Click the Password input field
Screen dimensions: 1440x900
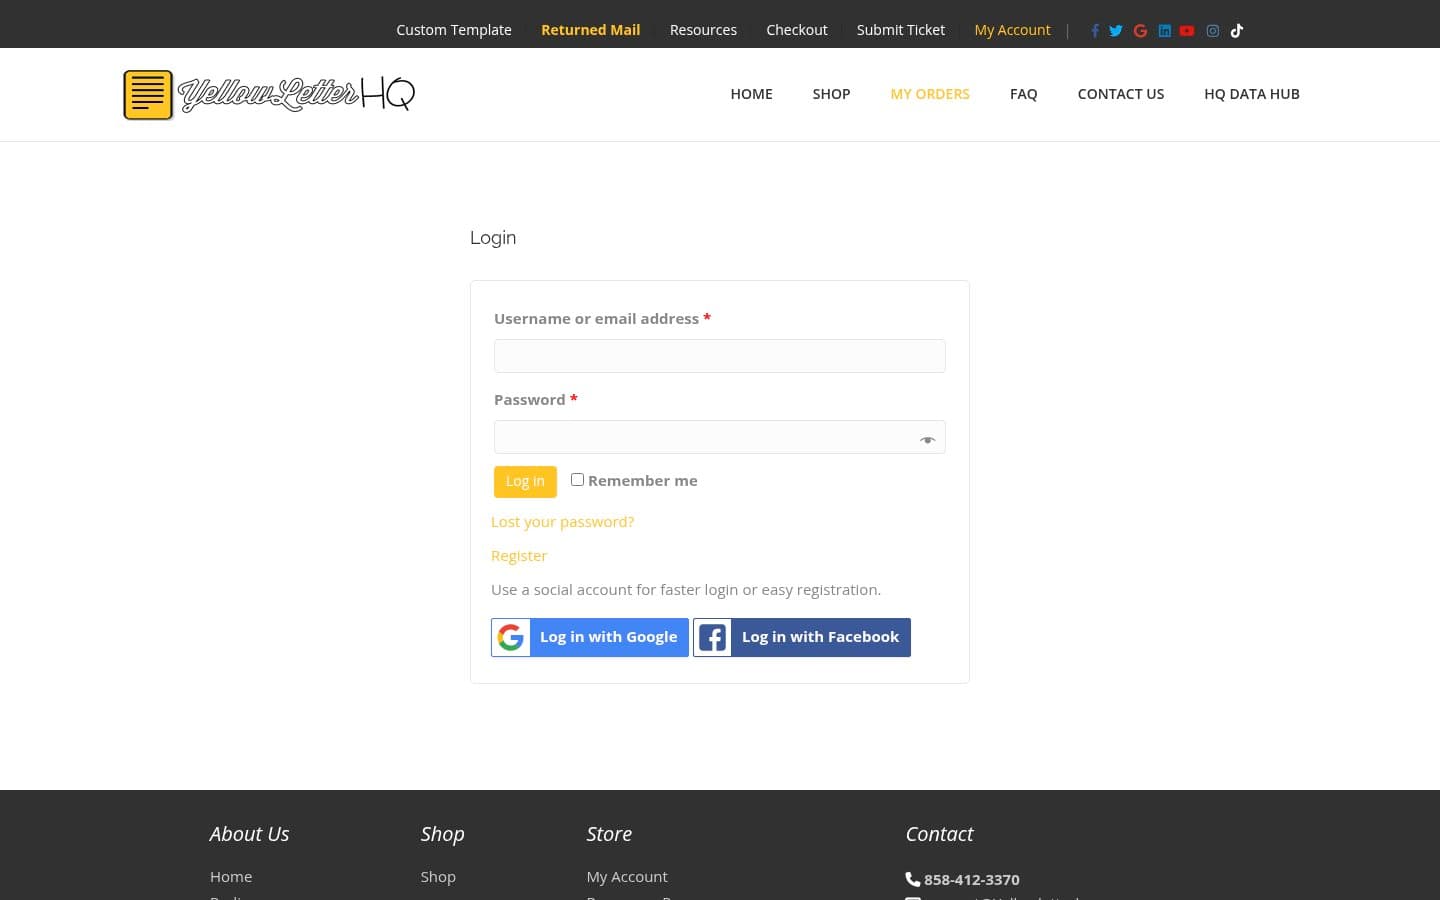pyautogui.click(x=720, y=437)
